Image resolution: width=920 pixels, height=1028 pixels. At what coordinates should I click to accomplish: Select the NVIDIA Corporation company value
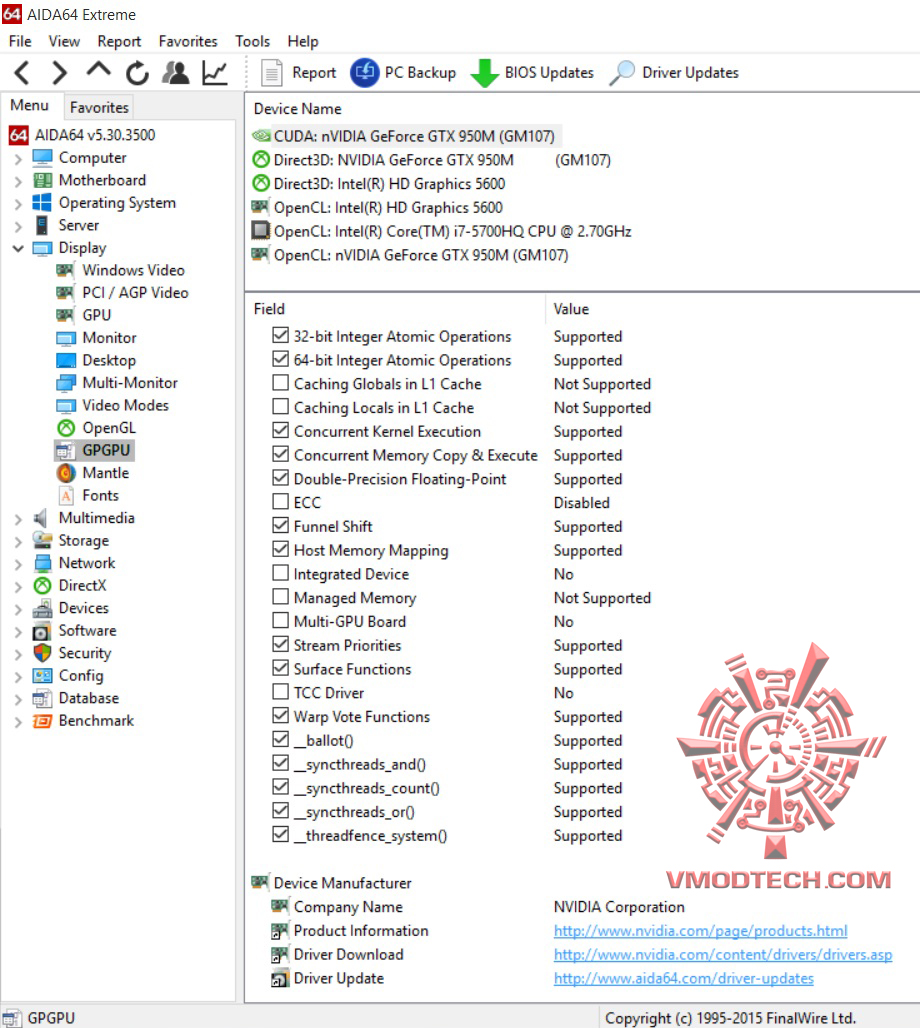(x=619, y=907)
